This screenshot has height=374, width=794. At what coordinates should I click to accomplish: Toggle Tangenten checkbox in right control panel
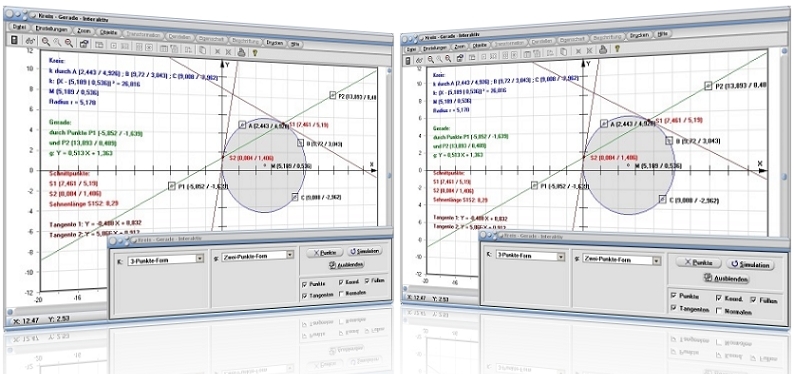(x=673, y=308)
